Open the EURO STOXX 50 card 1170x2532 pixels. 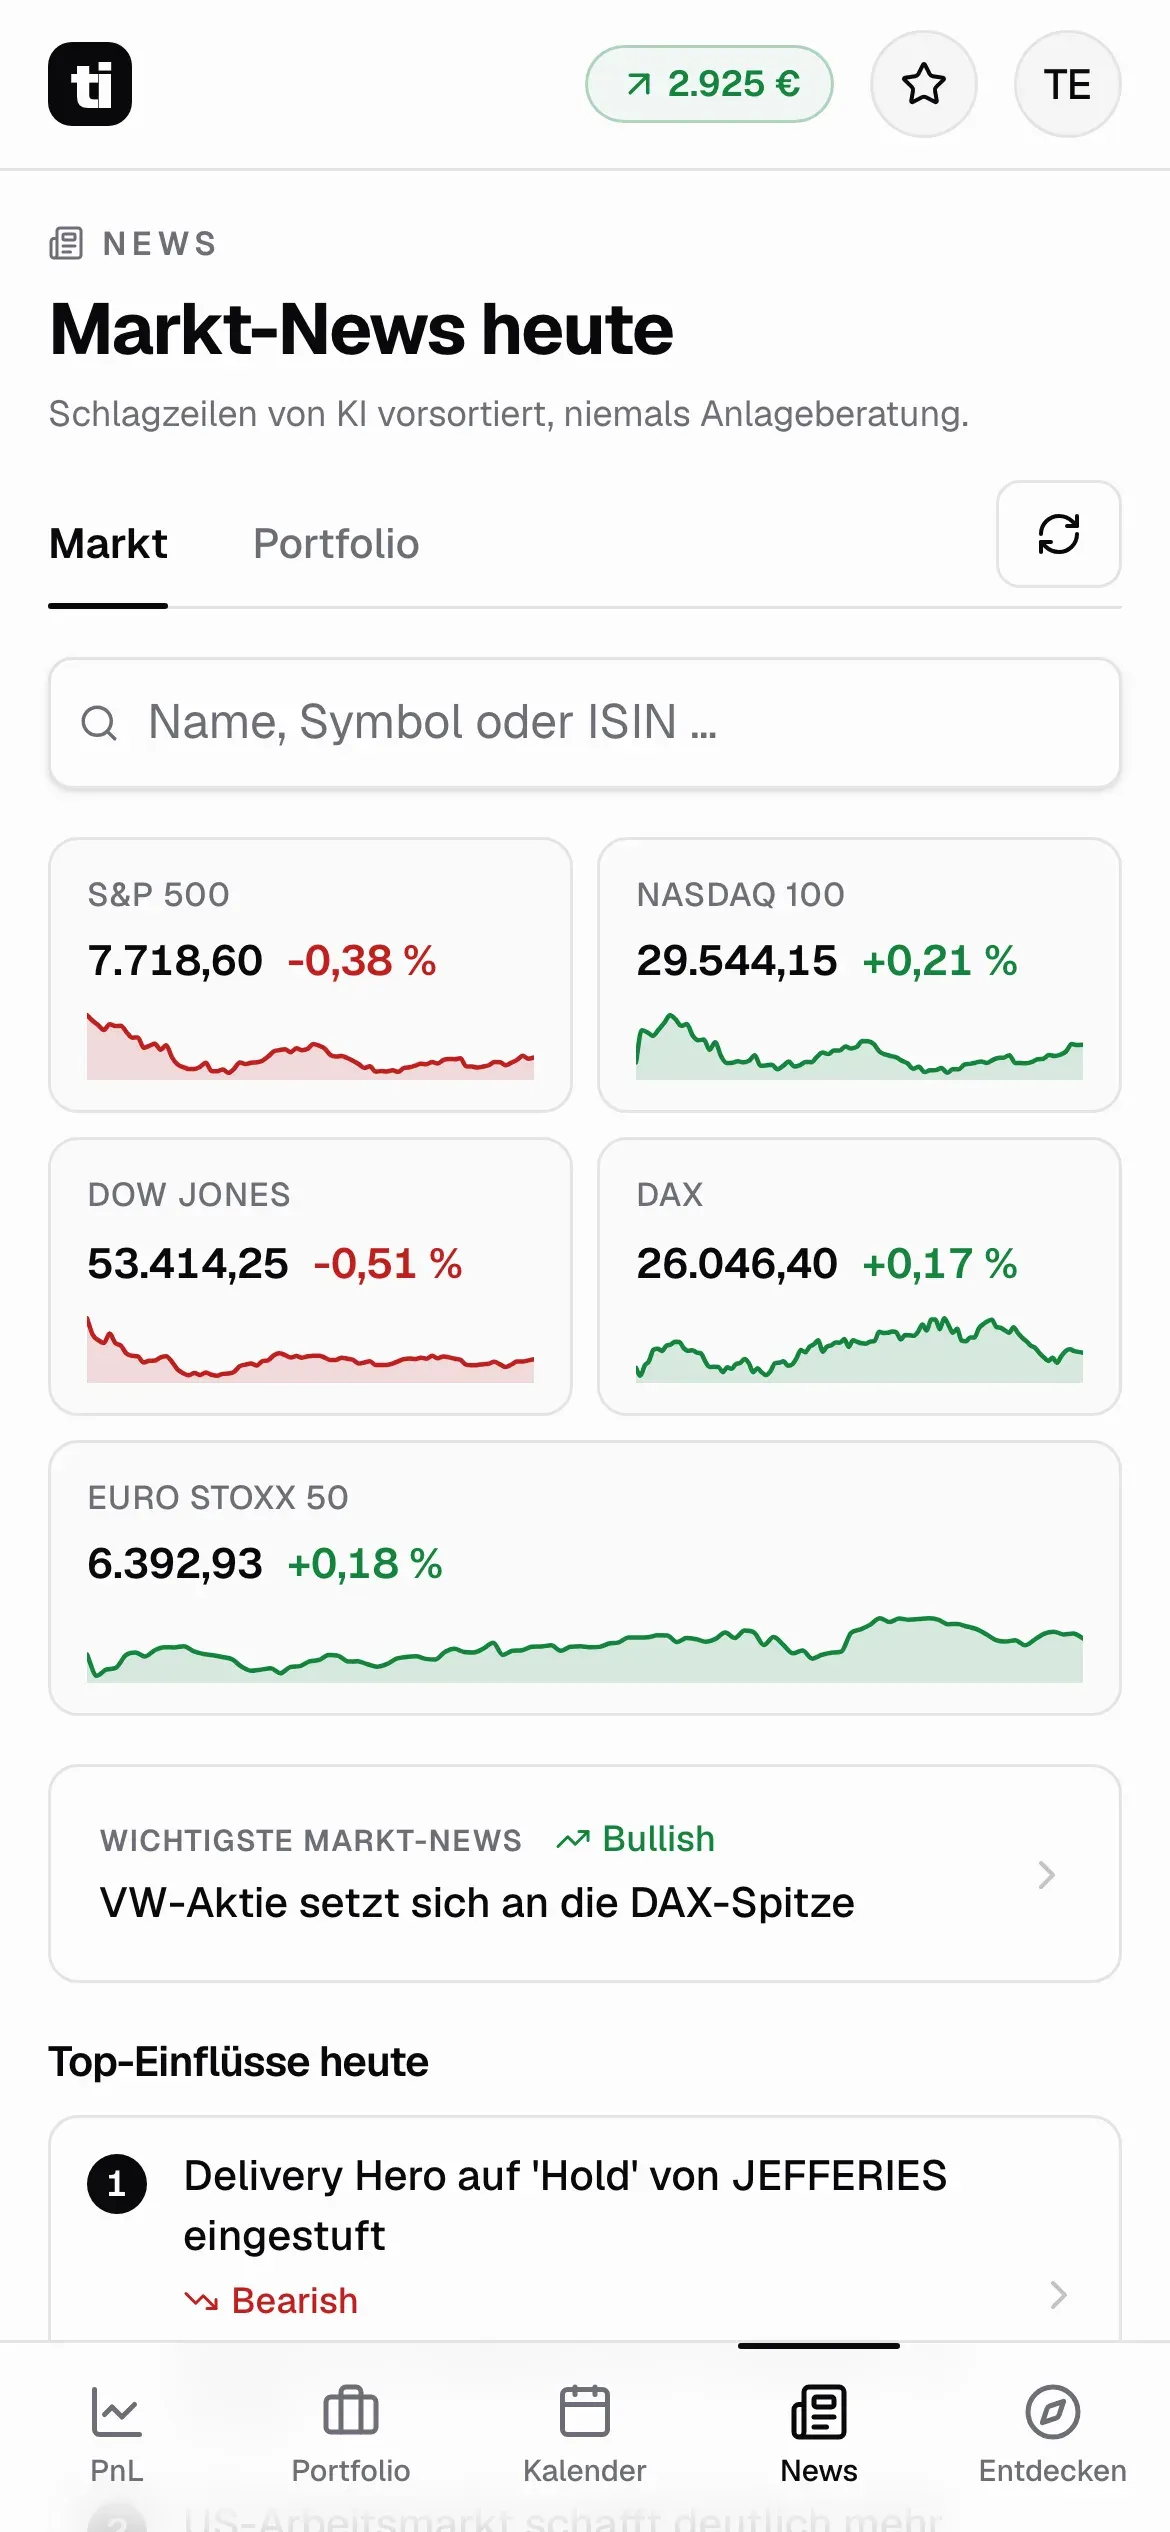point(585,1578)
